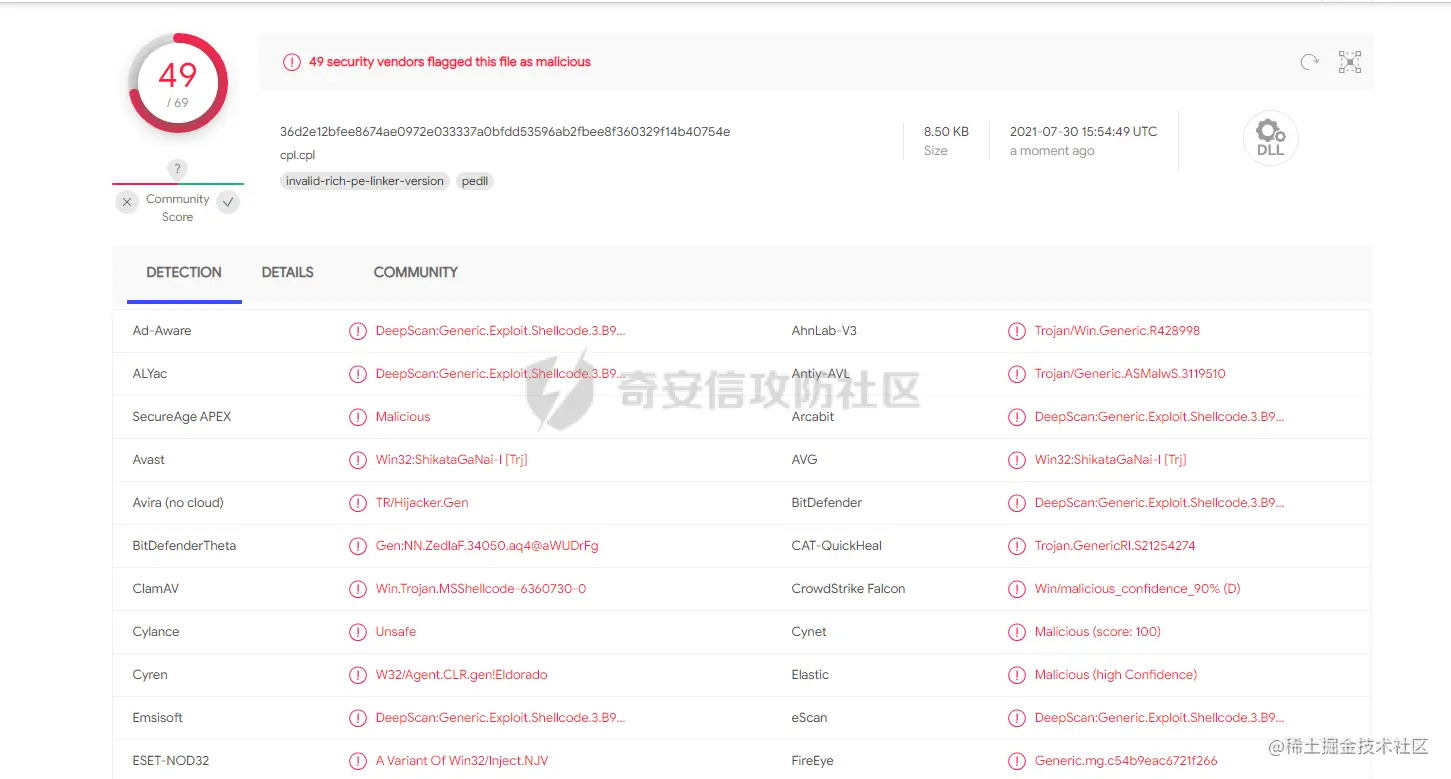
Task: Click the red alert icon in banner
Action: tap(291, 62)
